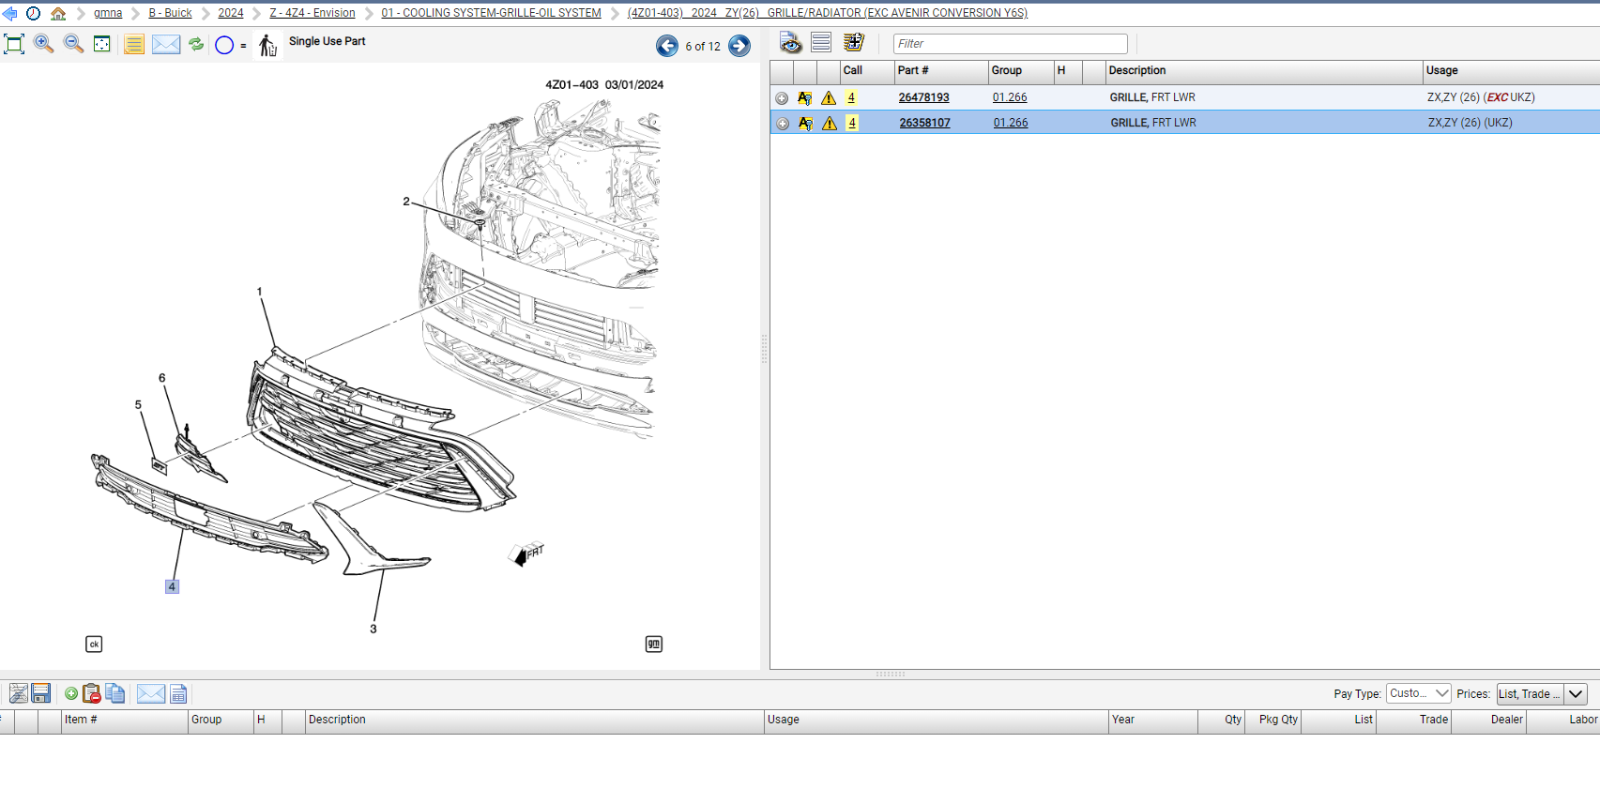
Task: Click the Filter text field
Action: (x=1010, y=44)
